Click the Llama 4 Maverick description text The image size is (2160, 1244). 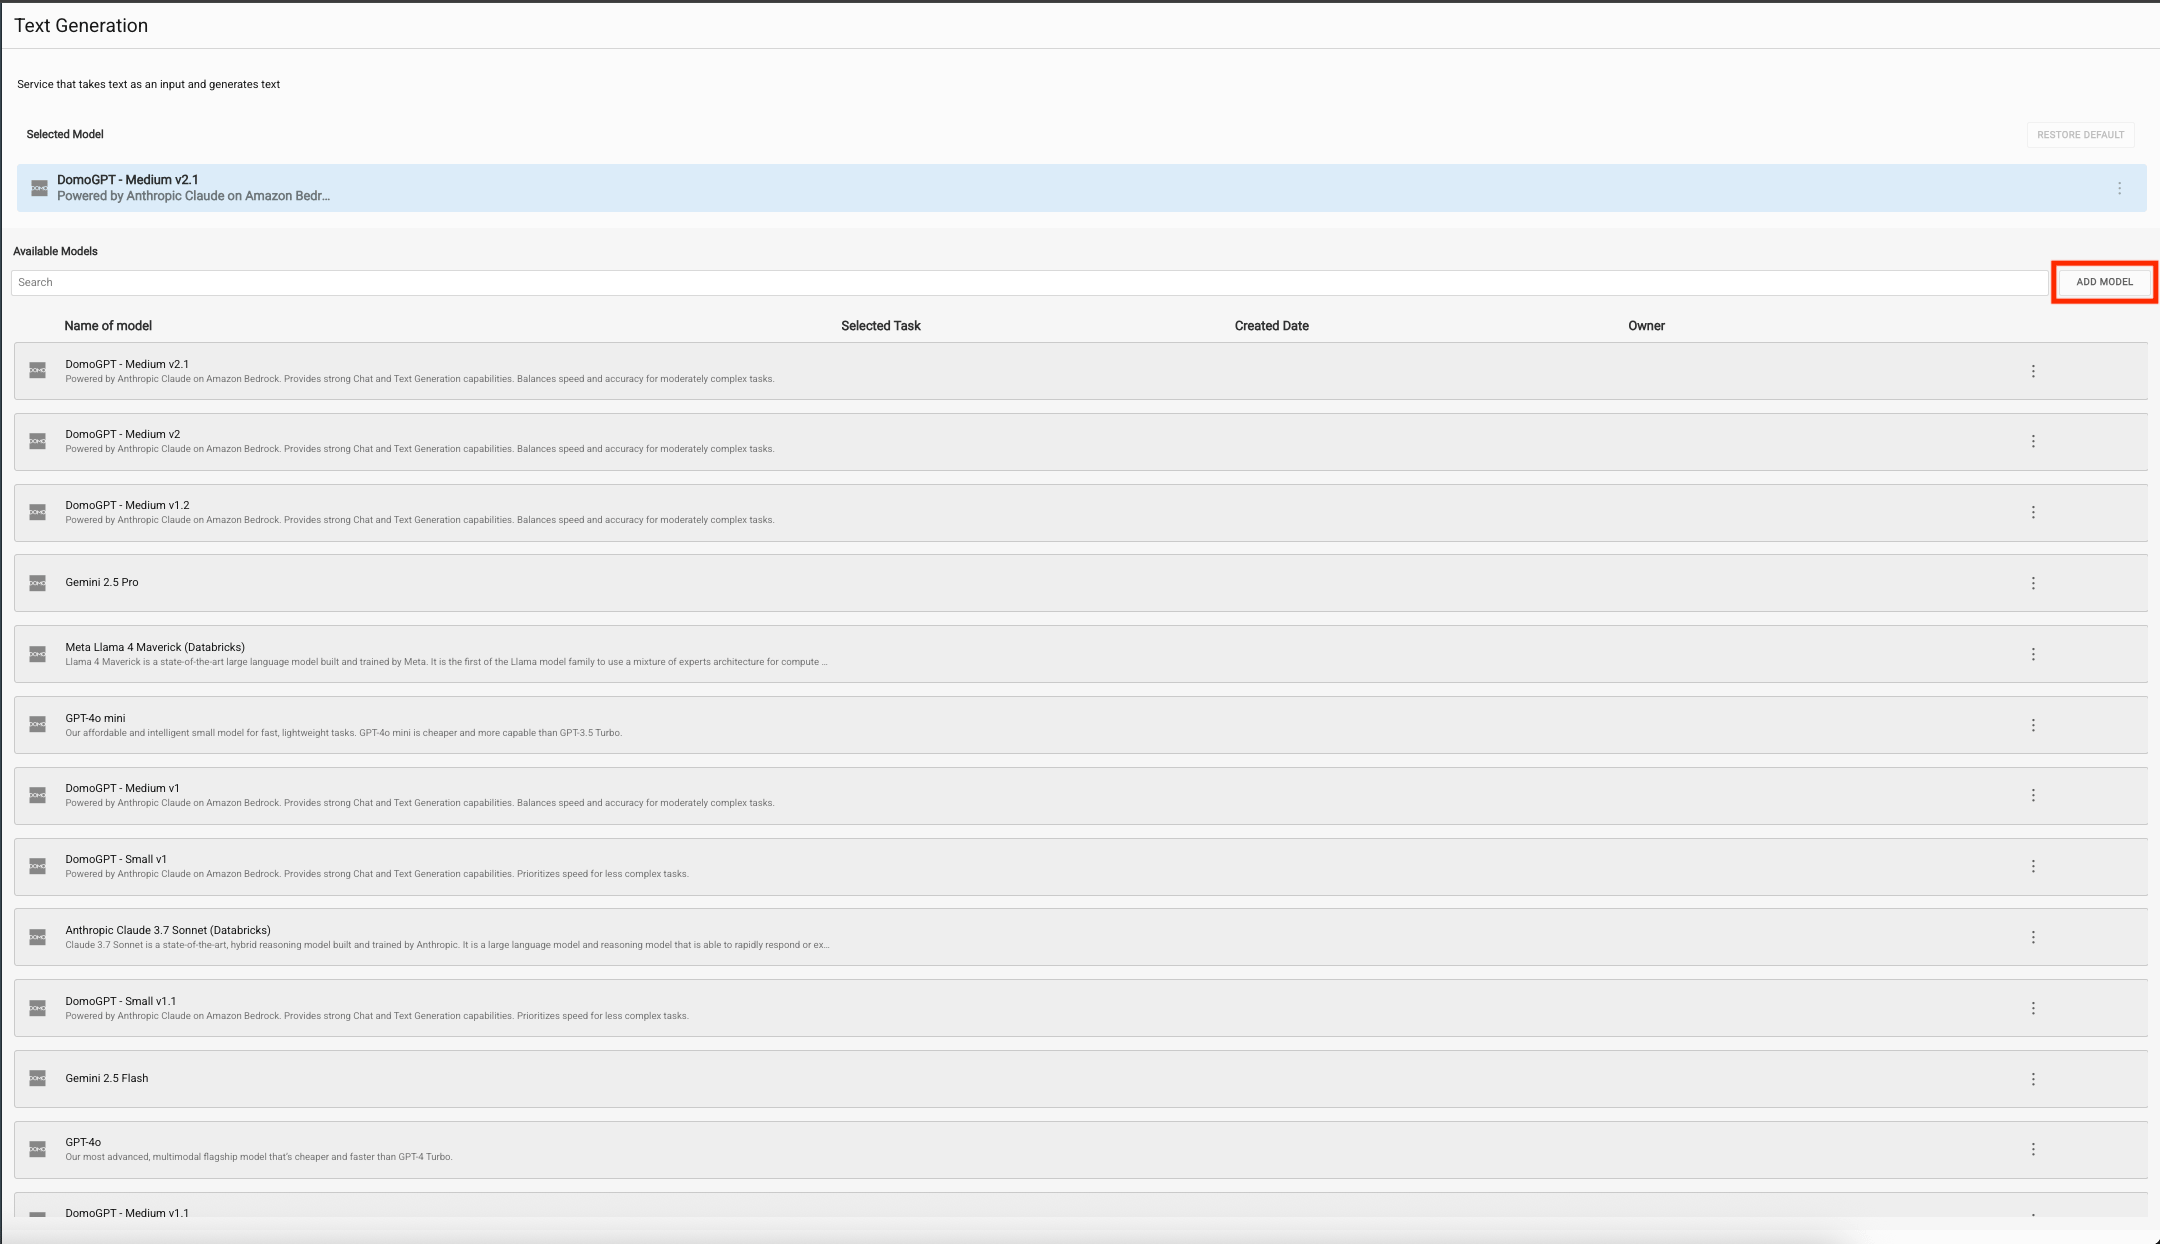446,662
